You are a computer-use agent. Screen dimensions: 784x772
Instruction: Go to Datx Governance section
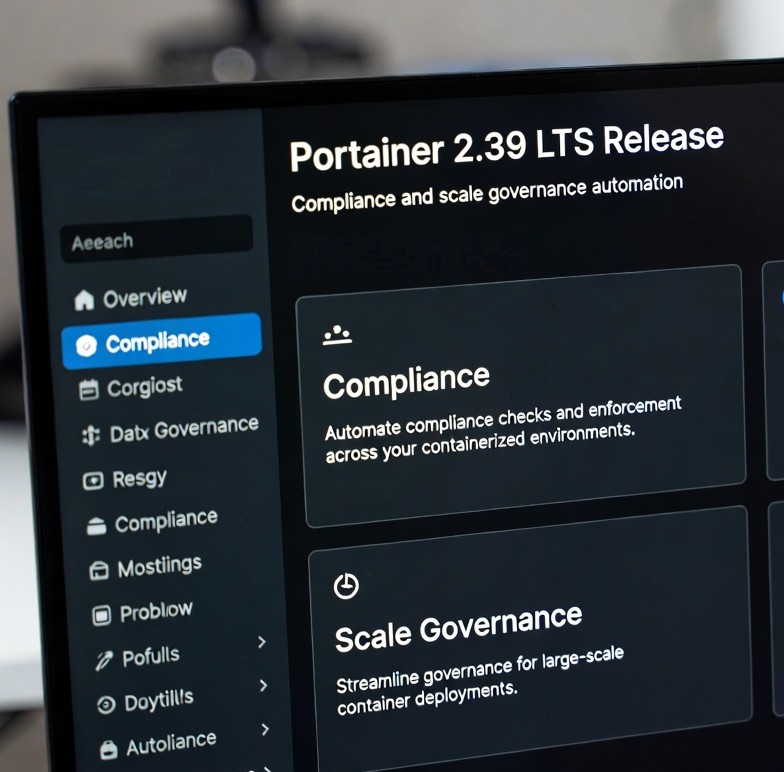[170, 430]
